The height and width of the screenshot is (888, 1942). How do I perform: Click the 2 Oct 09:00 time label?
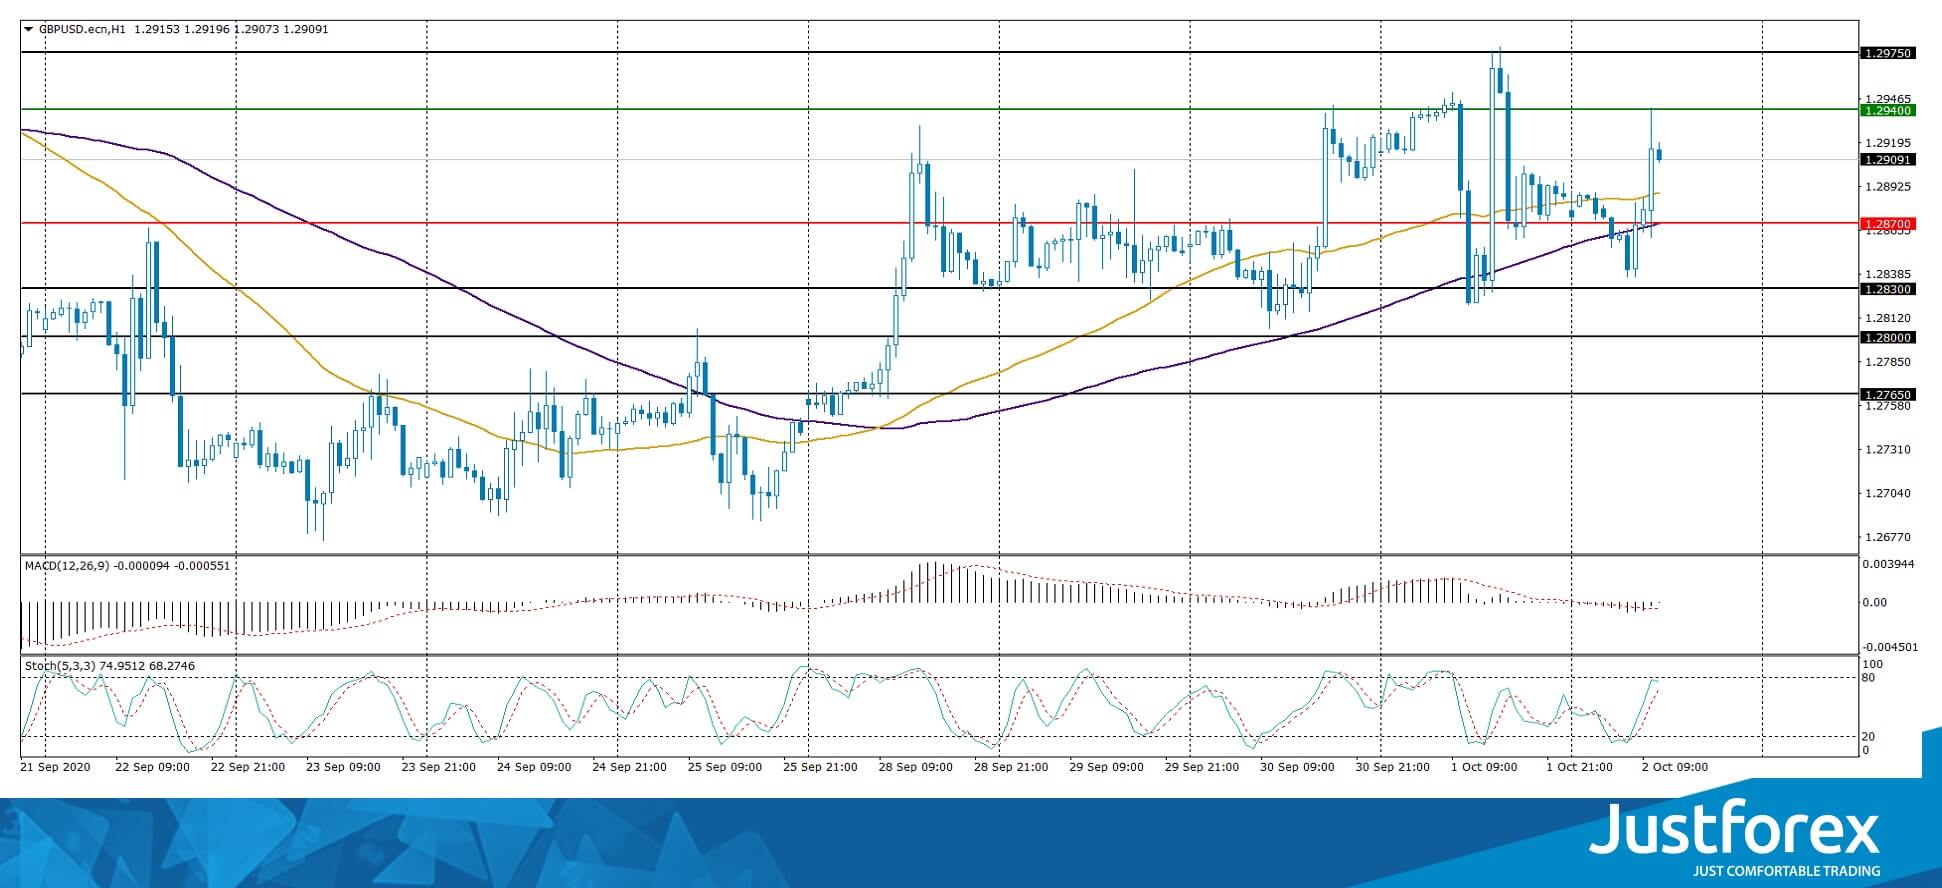(1675, 767)
